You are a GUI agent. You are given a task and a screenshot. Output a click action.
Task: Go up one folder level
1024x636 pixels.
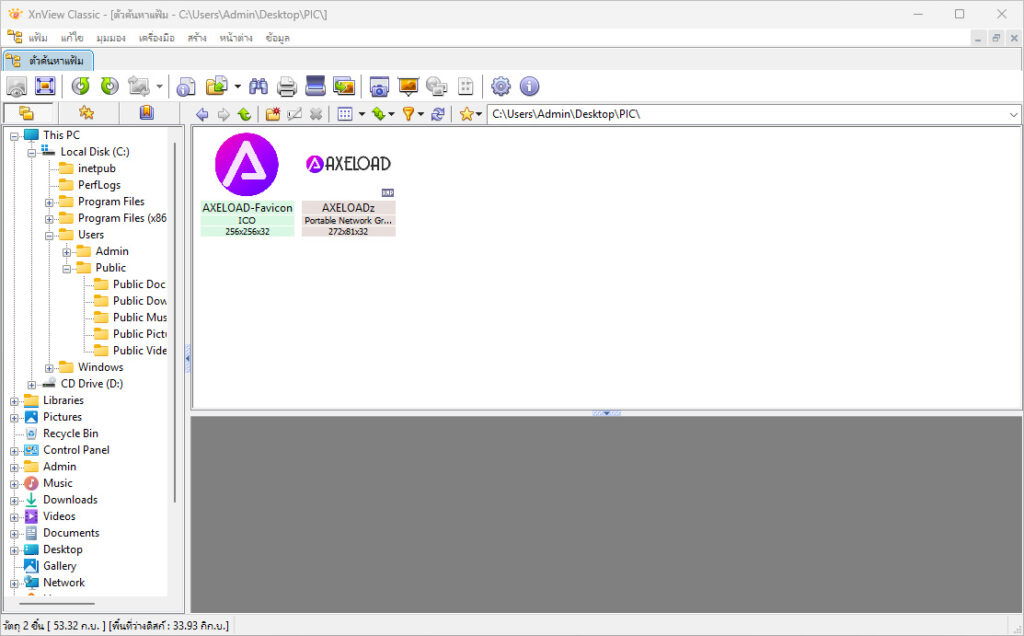(244, 114)
